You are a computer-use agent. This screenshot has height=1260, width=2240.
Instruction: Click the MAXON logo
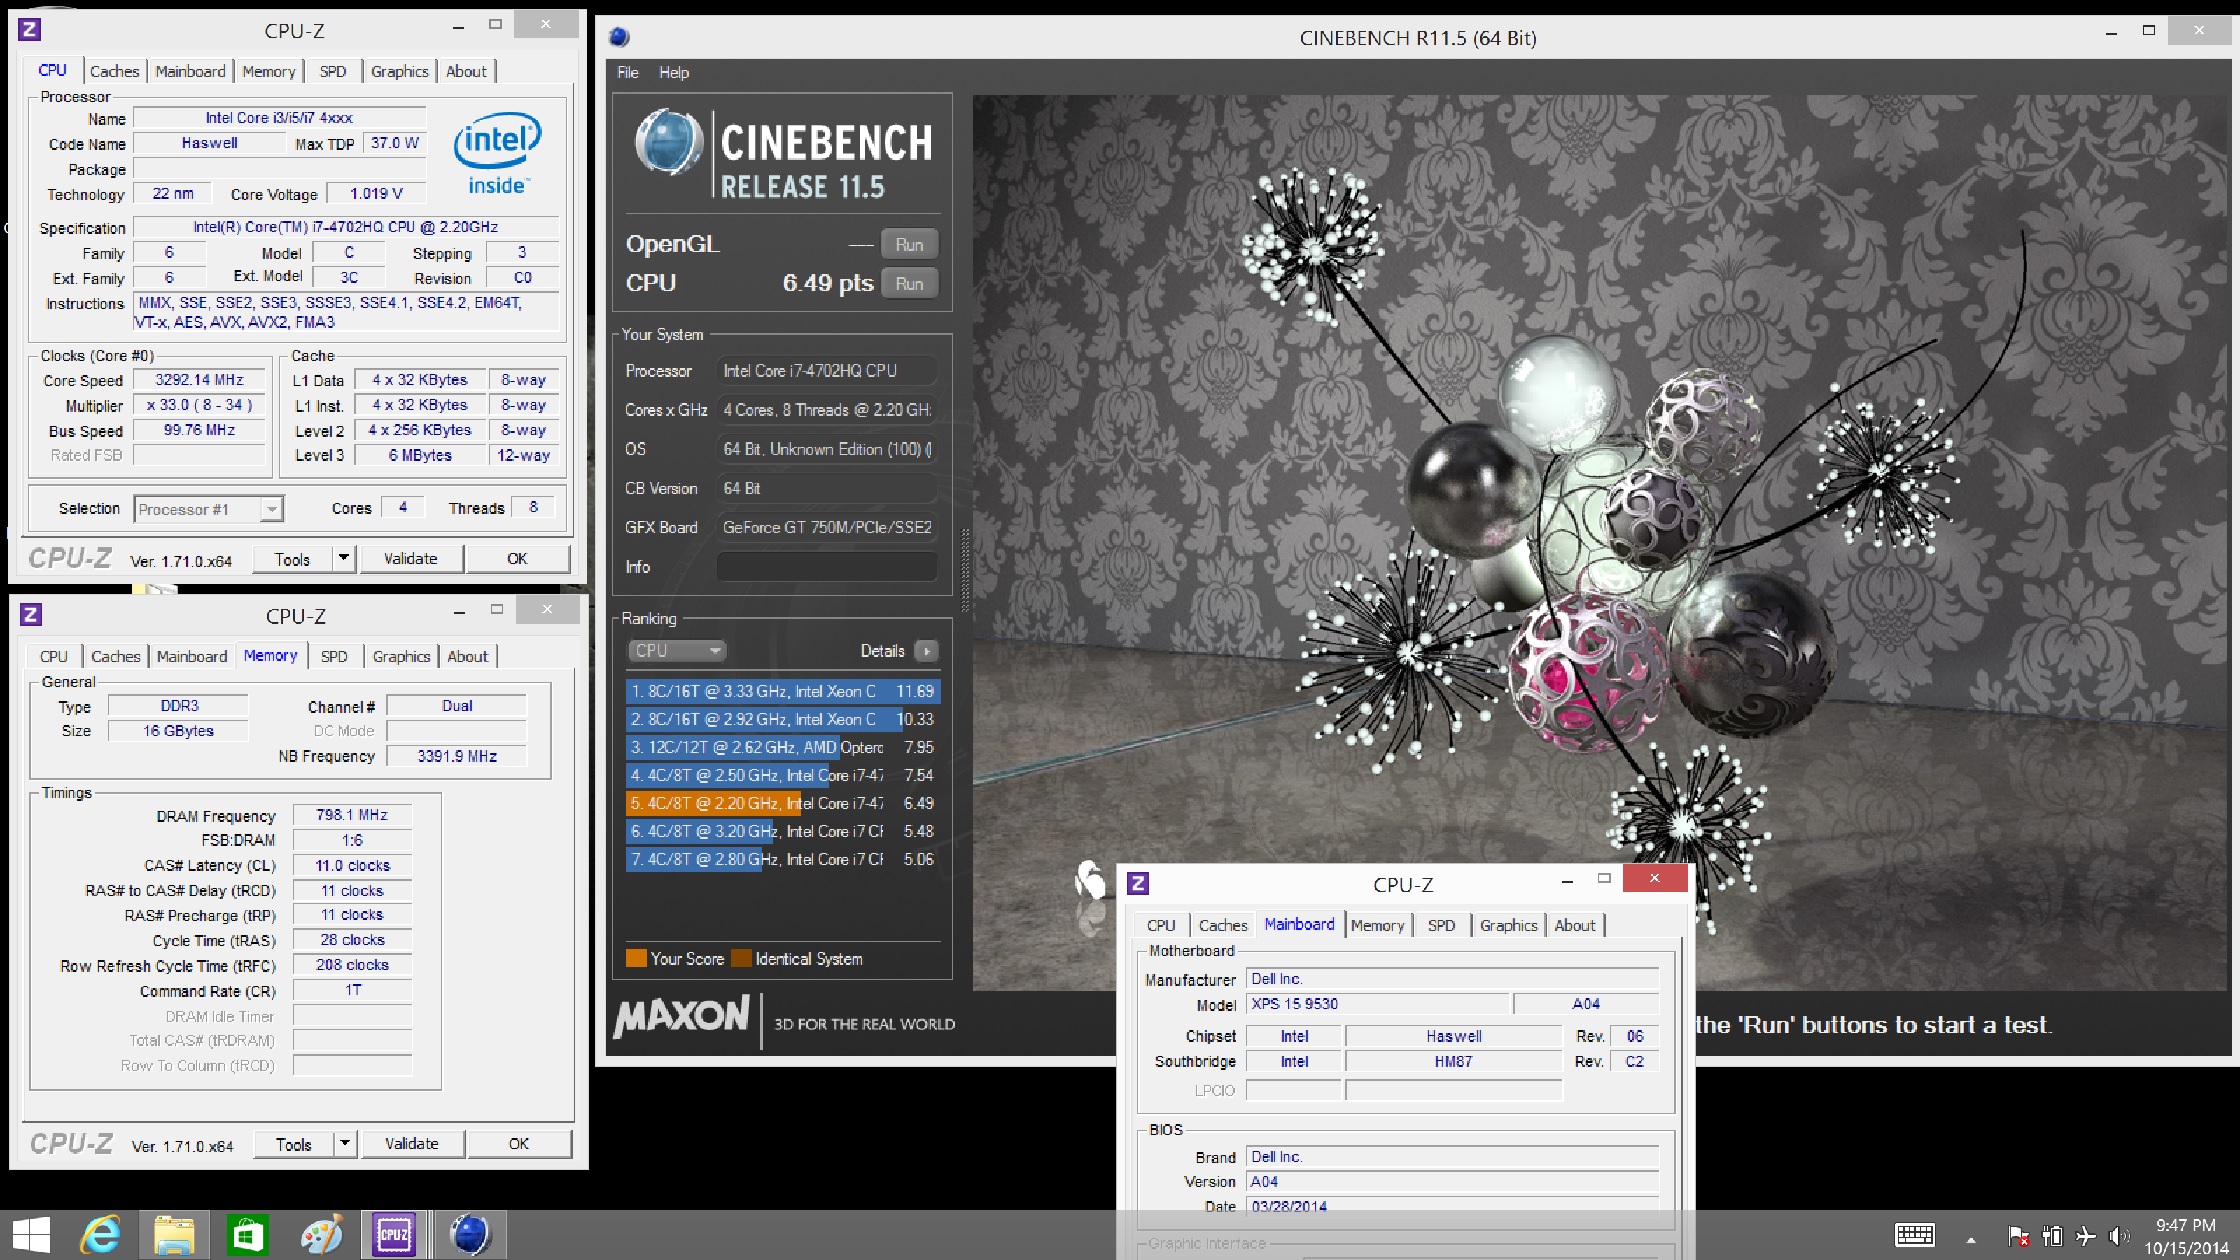pyautogui.click(x=682, y=1018)
